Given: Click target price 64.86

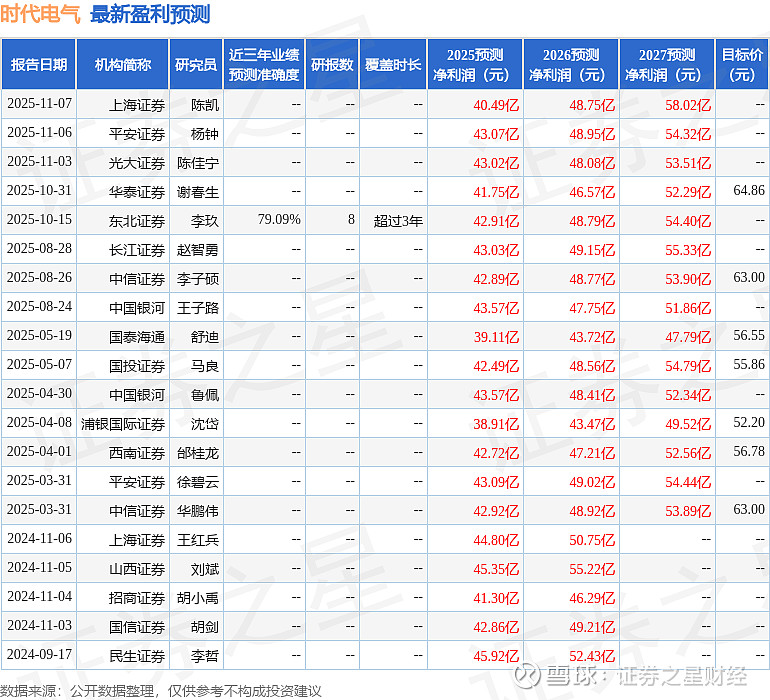Looking at the screenshot, I should pyautogui.click(x=749, y=190).
